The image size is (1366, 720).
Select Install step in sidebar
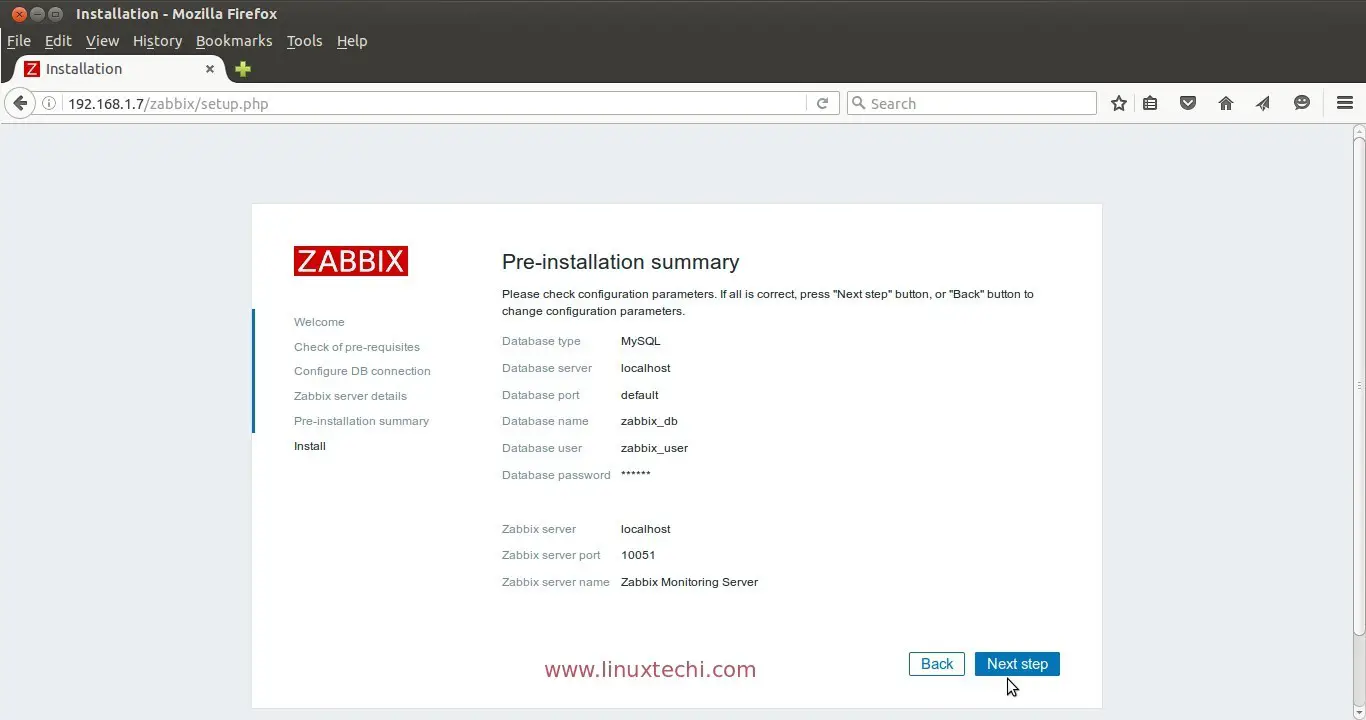click(x=310, y=446)
